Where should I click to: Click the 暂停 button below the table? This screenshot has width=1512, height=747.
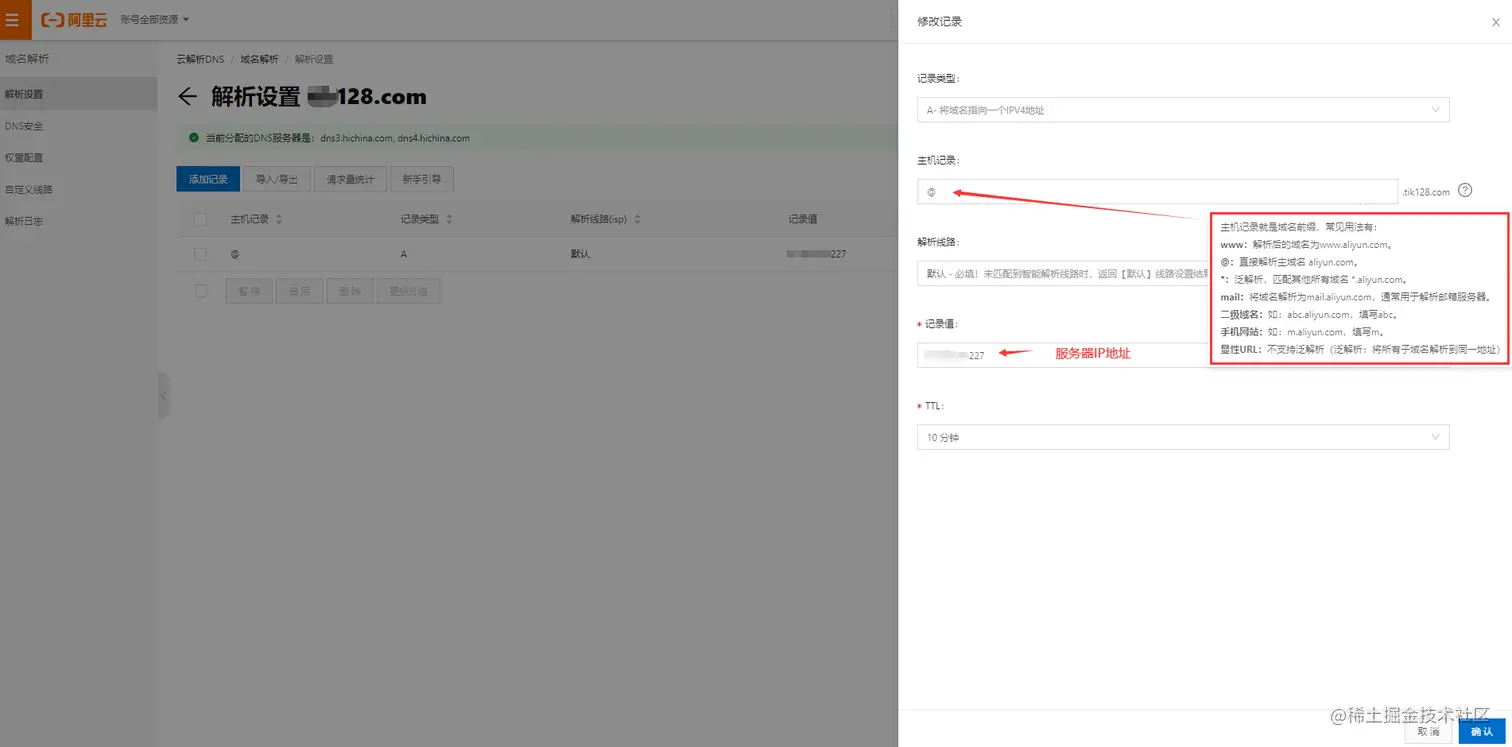(249, 291)
